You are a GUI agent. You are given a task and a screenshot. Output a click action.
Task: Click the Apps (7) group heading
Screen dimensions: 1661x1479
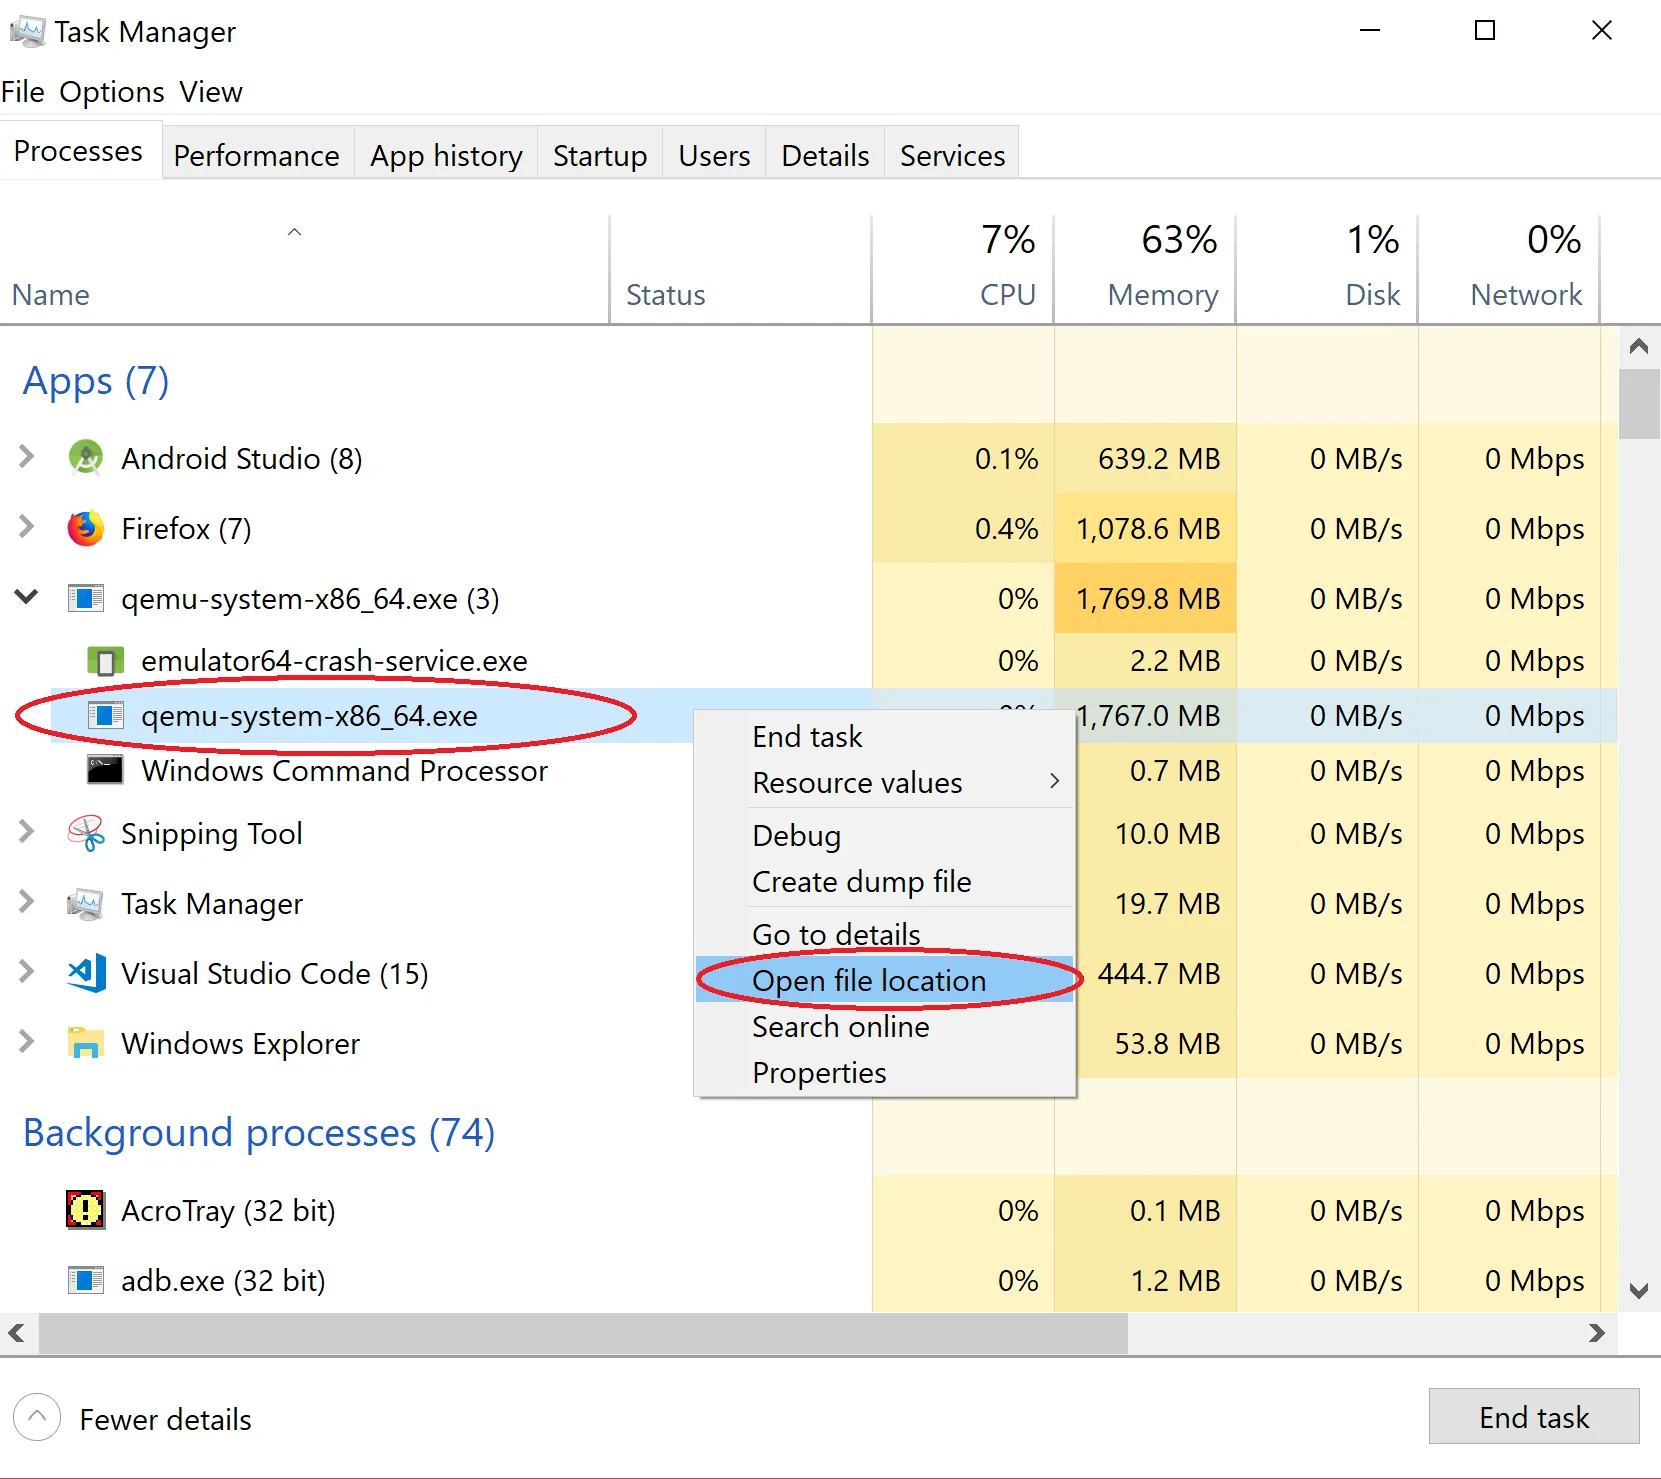96,381
